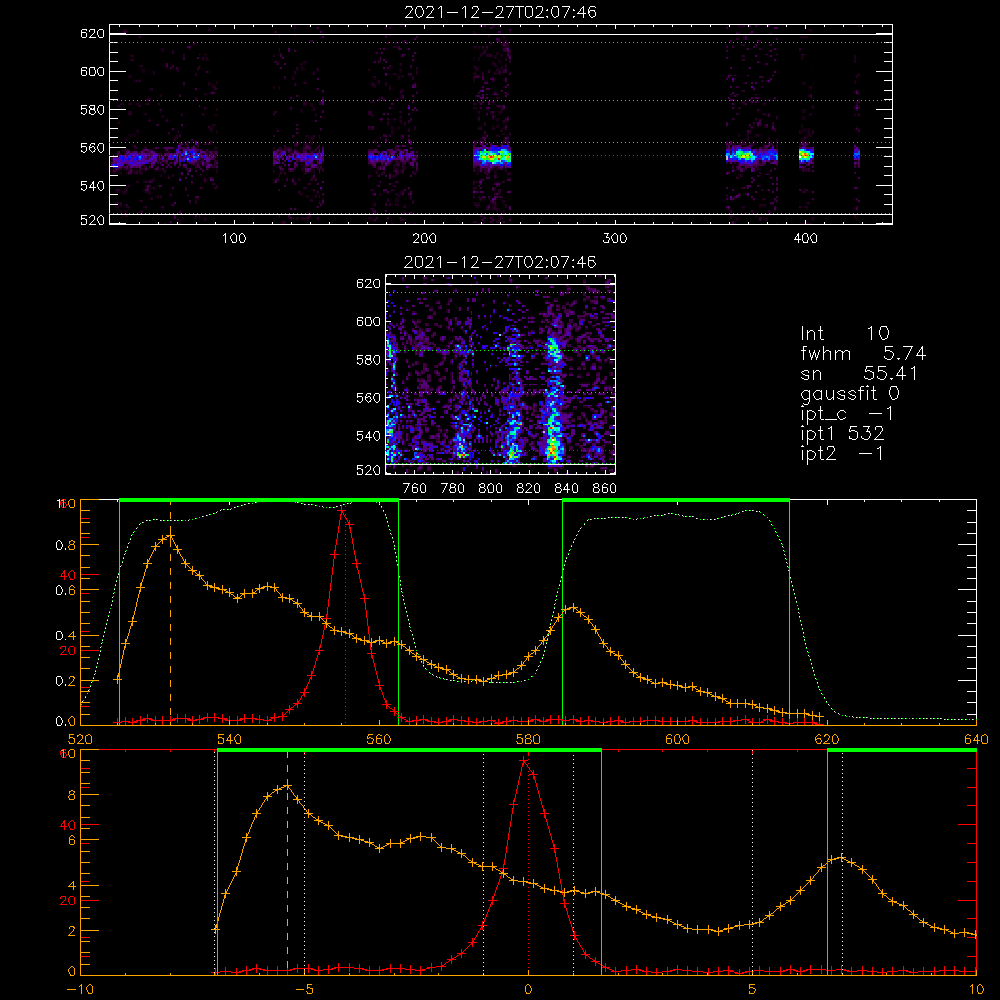Click x-axis label -10 on bottom plot
Screen dimensions: 1000x1000
(80, 989)
